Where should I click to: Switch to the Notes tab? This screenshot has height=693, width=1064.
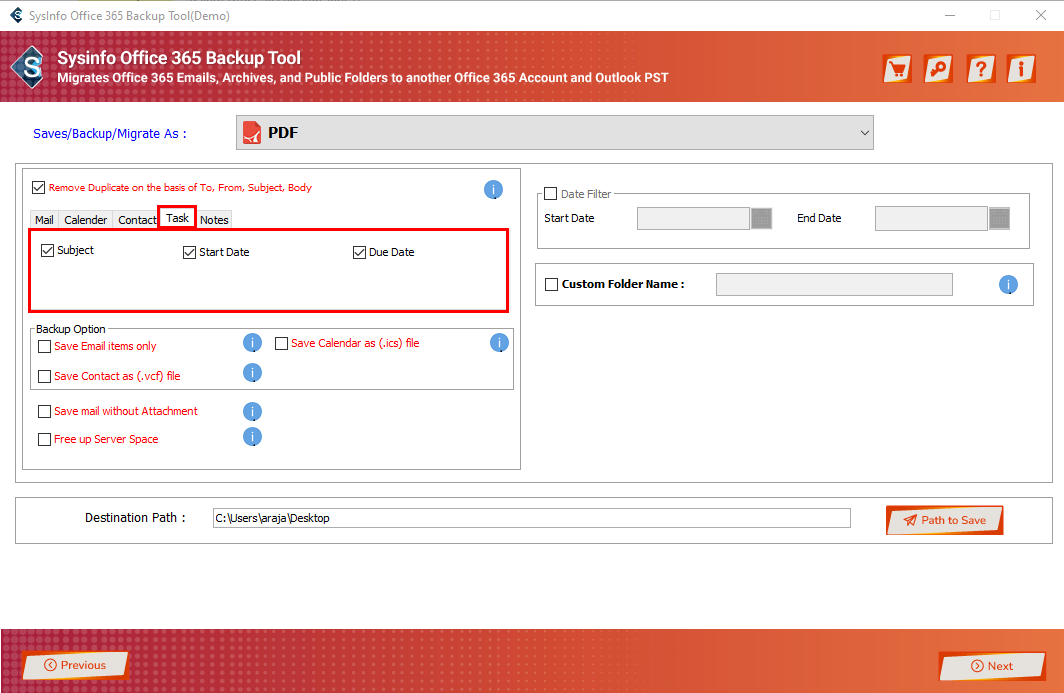pyautogui.click(x=214, y=220)
